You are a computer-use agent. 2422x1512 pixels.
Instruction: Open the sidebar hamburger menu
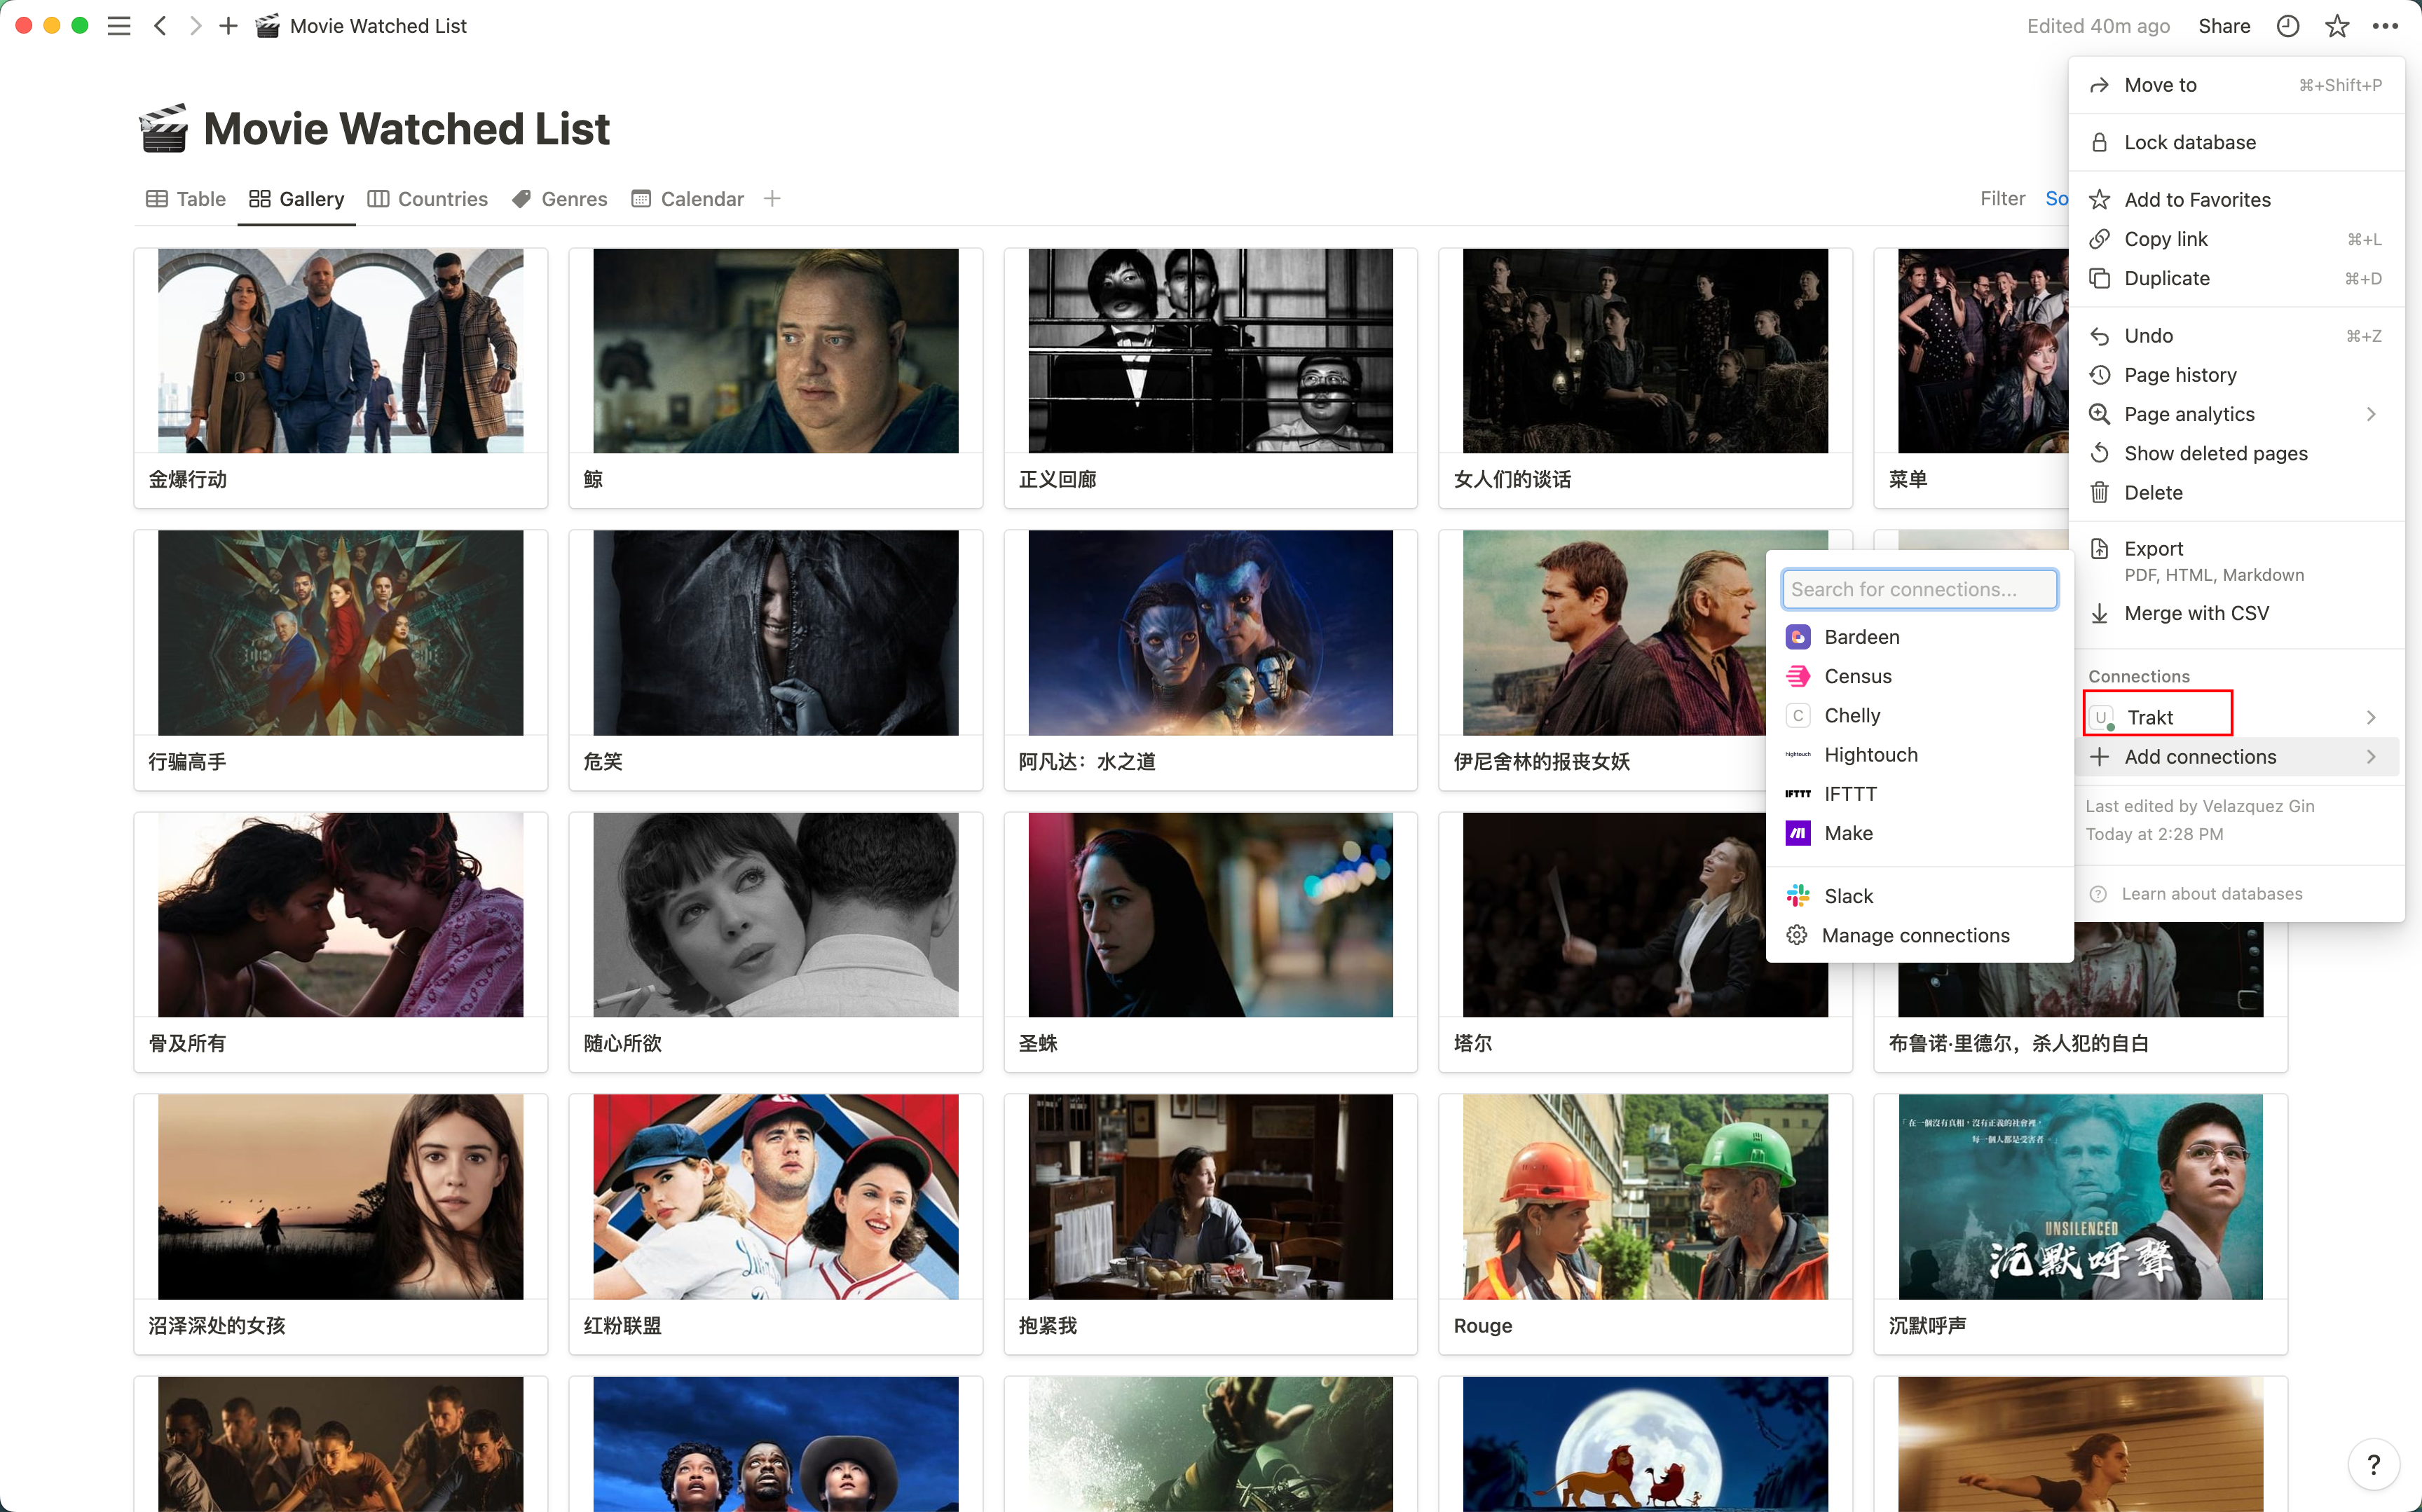[119, 26]
